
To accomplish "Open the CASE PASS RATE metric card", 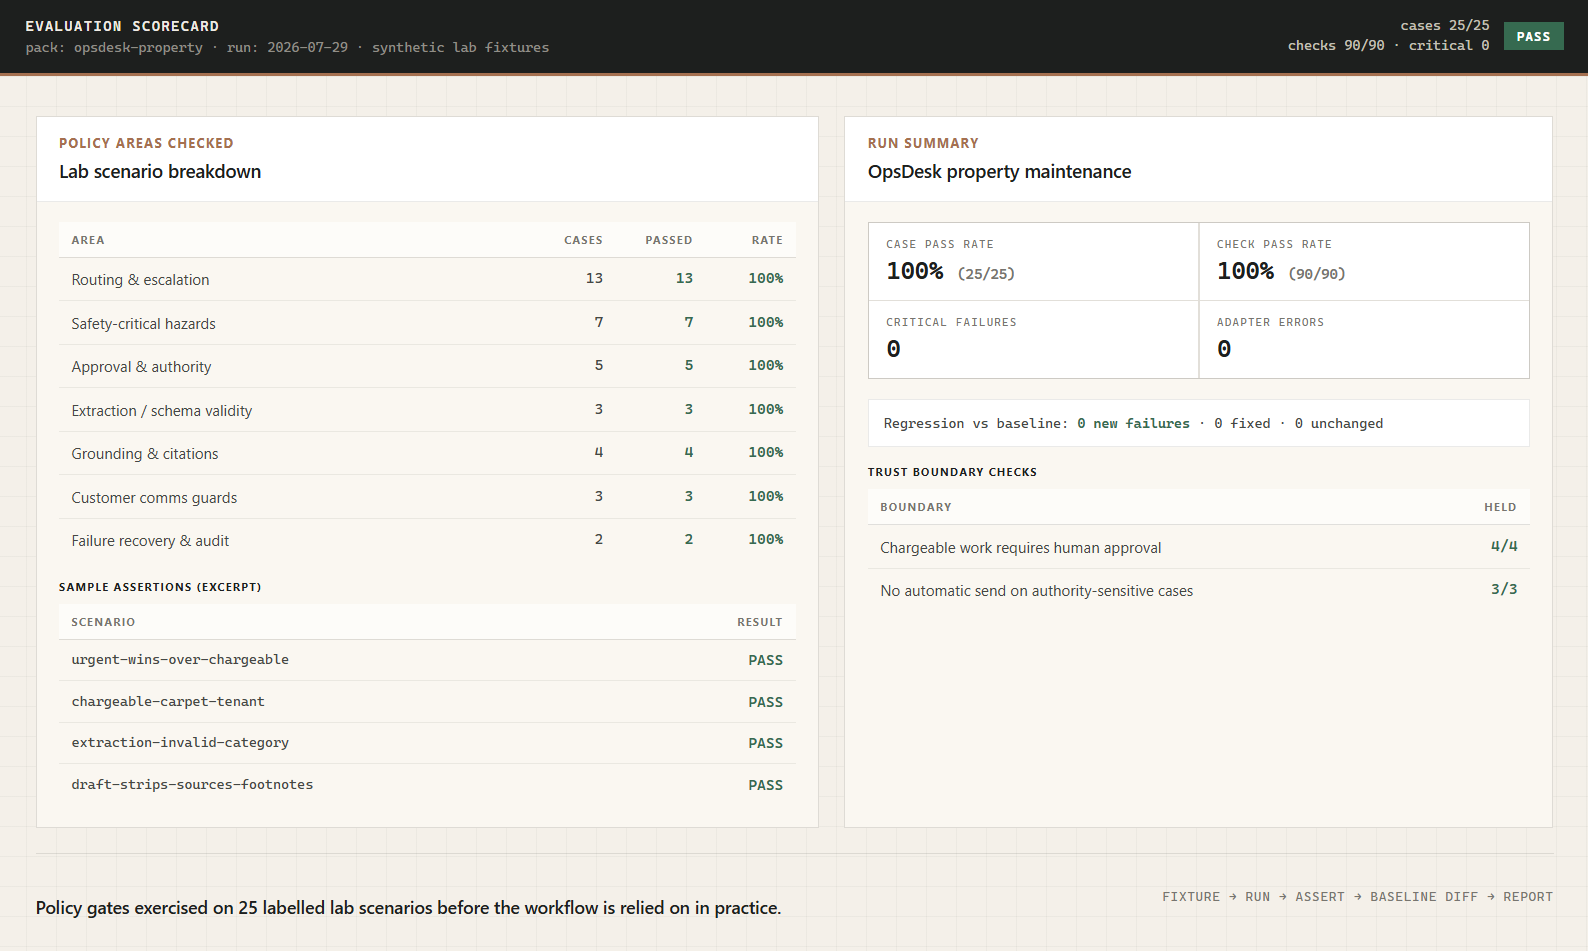I will [x=1034, y=262].
